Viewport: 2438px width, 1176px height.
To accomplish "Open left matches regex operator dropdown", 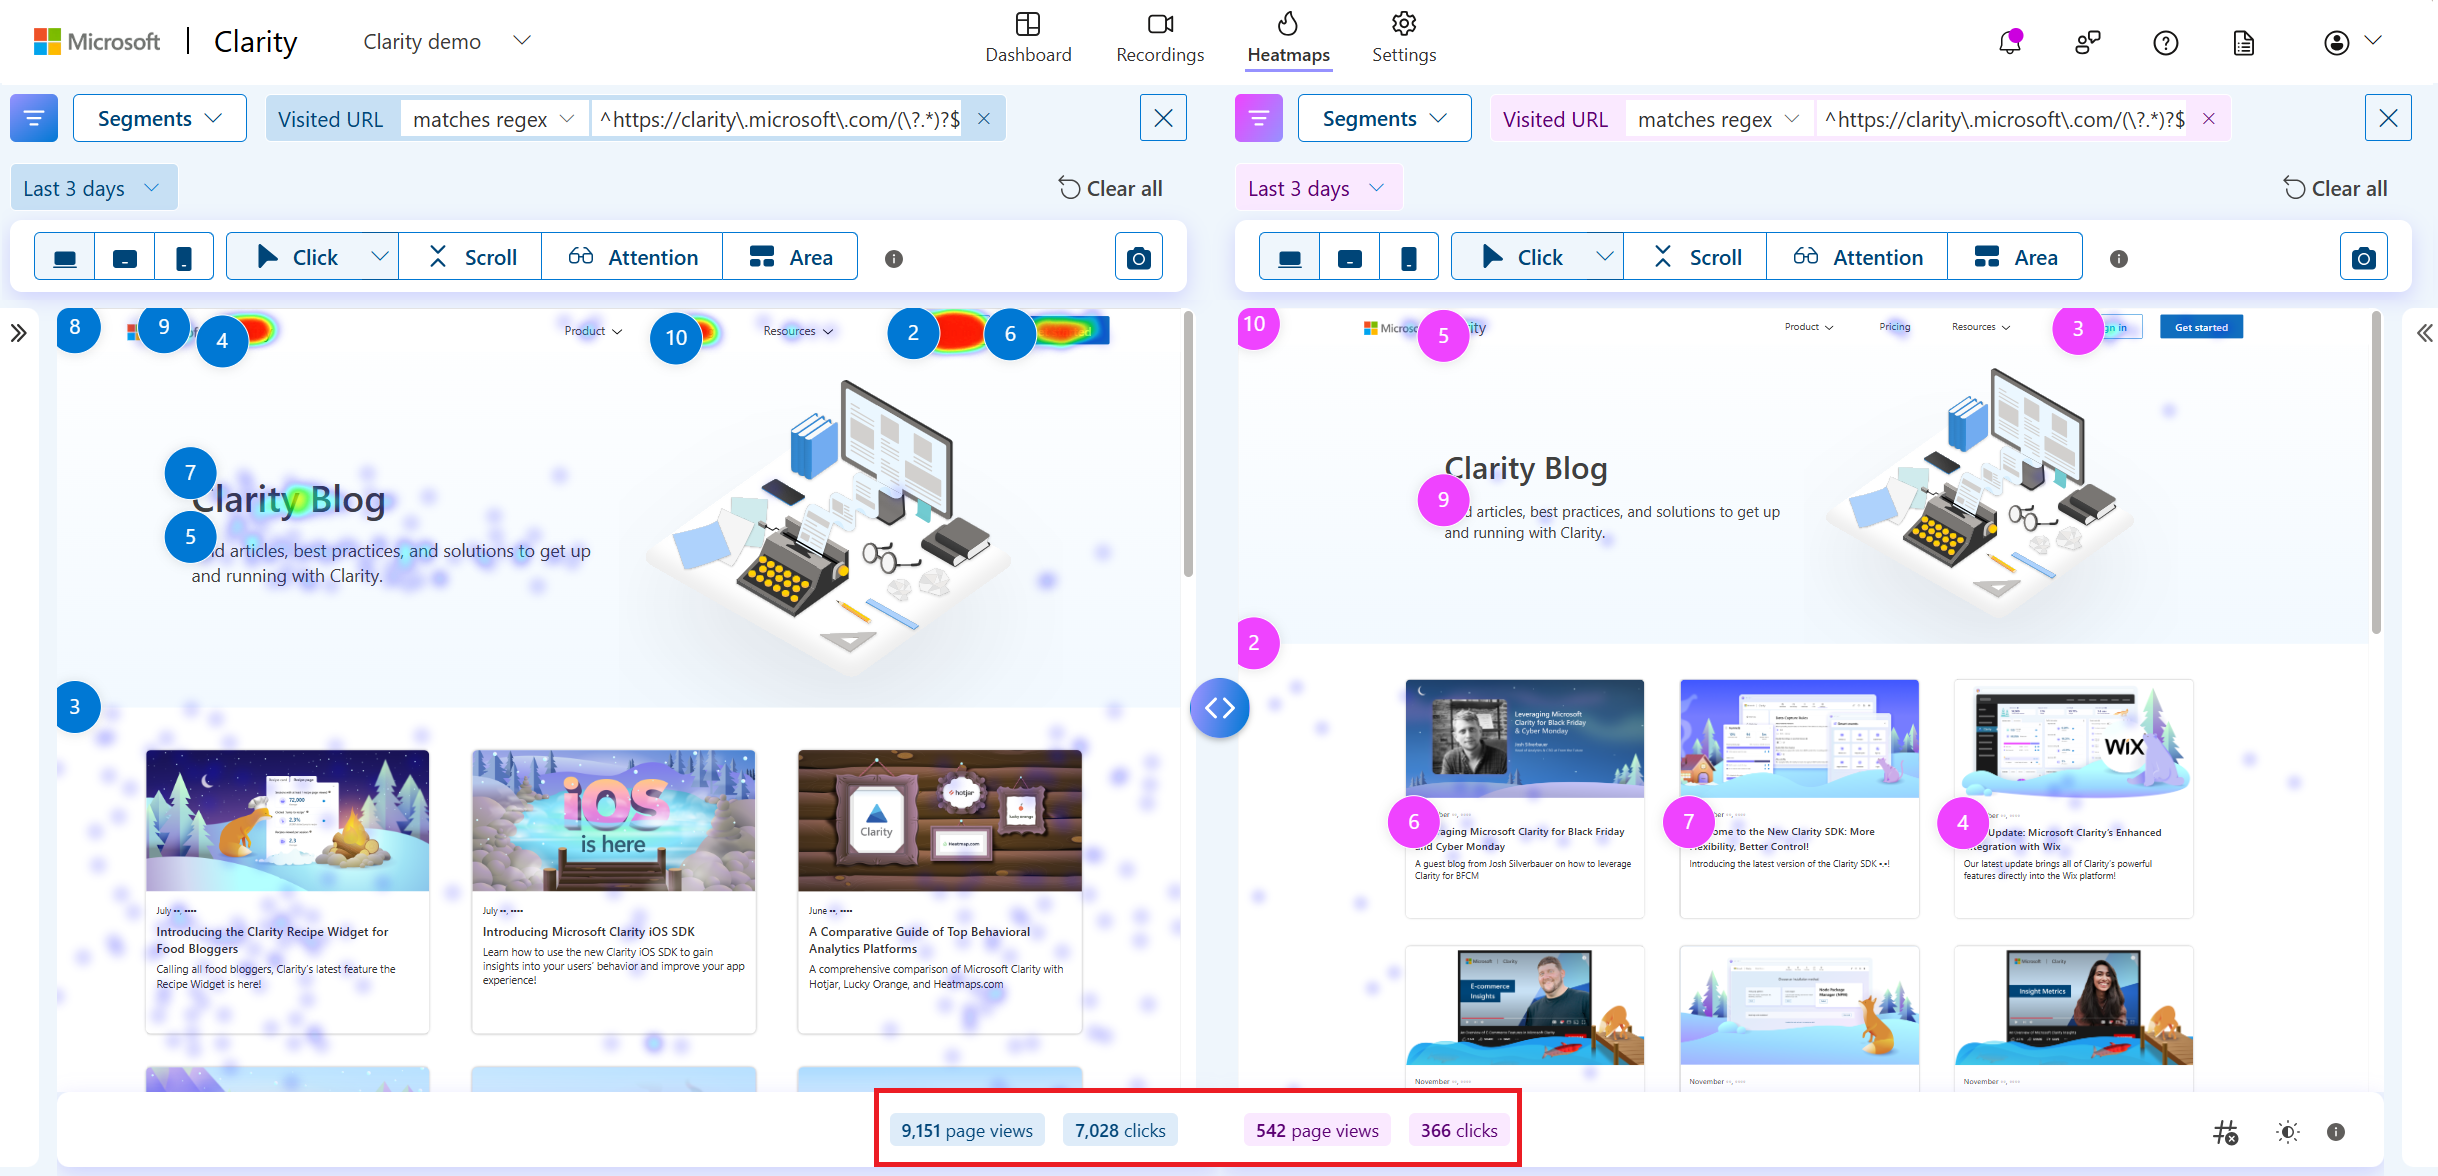I will 494,119.
